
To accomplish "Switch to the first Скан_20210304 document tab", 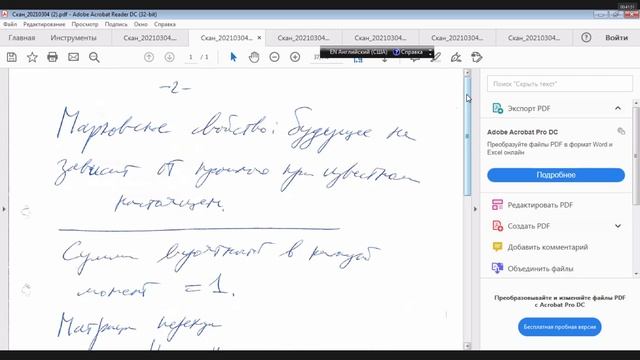I will point(150,38).
